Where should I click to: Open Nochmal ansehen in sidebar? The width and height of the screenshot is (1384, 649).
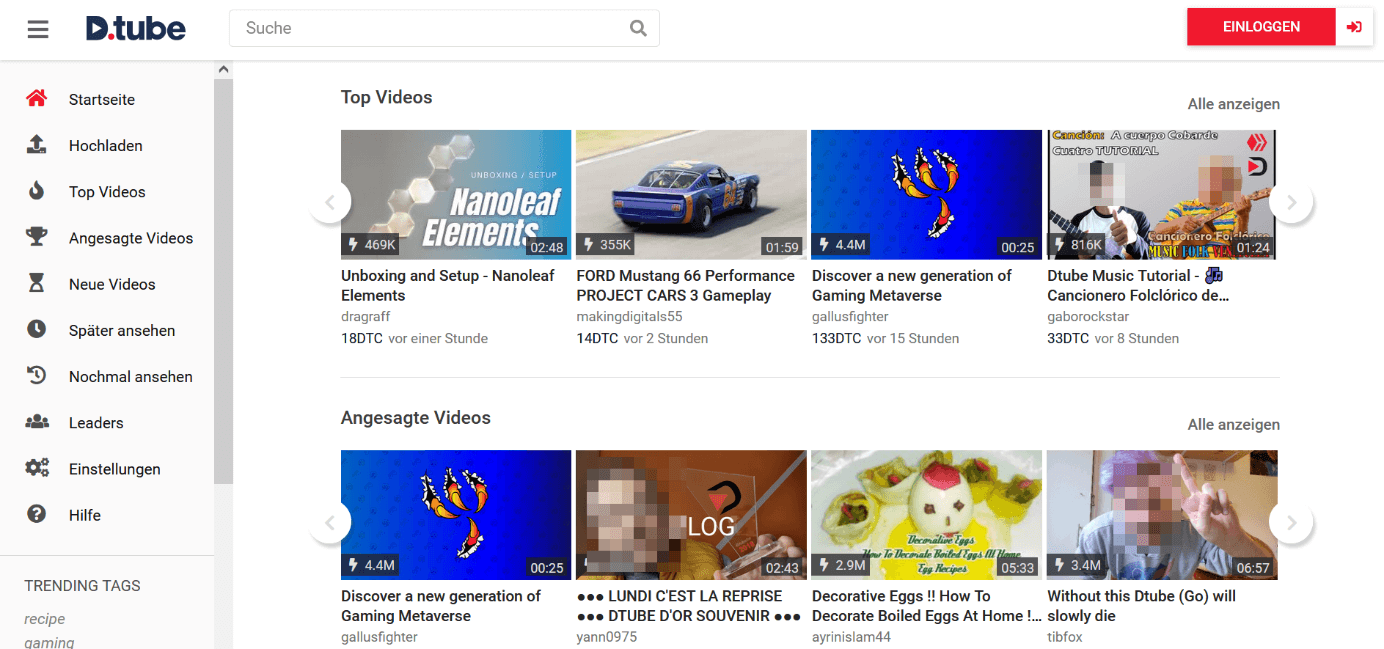coord(131,376)
